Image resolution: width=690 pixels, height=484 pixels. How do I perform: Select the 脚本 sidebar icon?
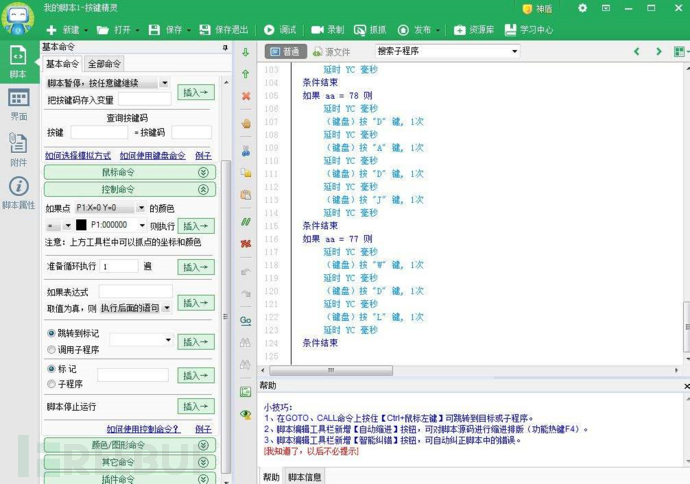pyautogui.click(x=18, y=62)
